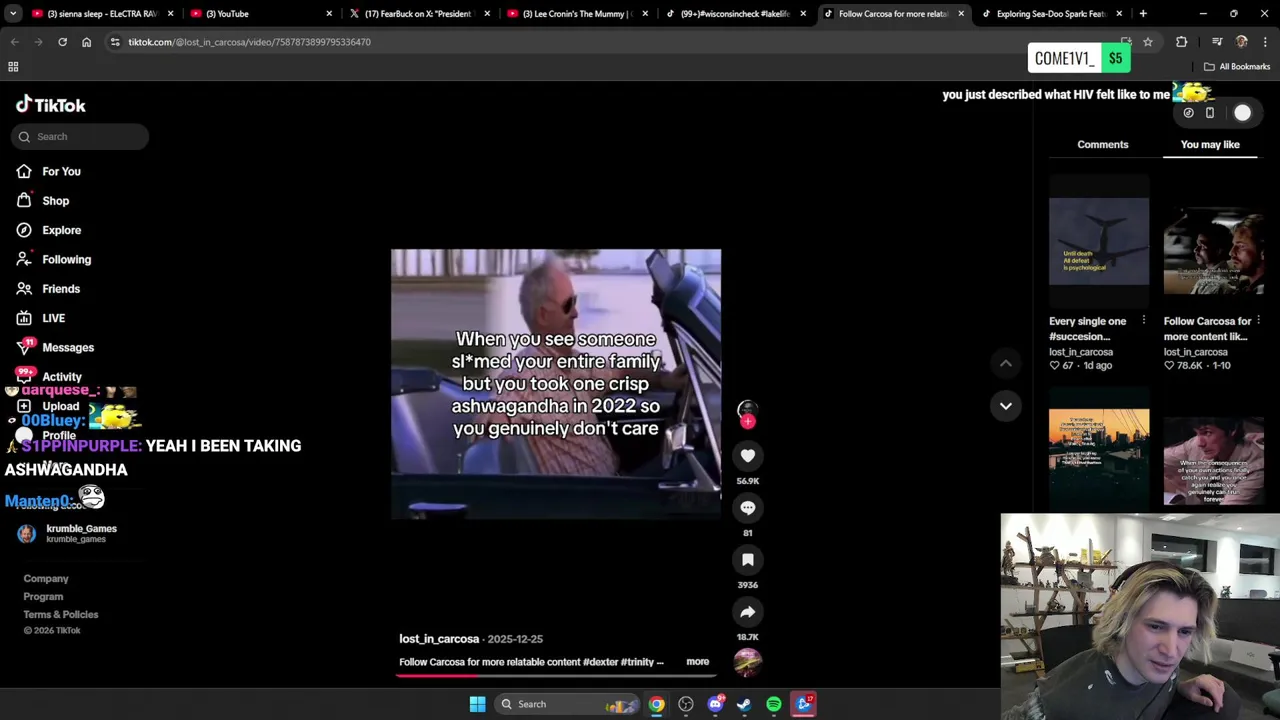Screen dimensions: 1280x720
Task: Open the video comments via bubble icon
Action: click(x=748, y=508)
